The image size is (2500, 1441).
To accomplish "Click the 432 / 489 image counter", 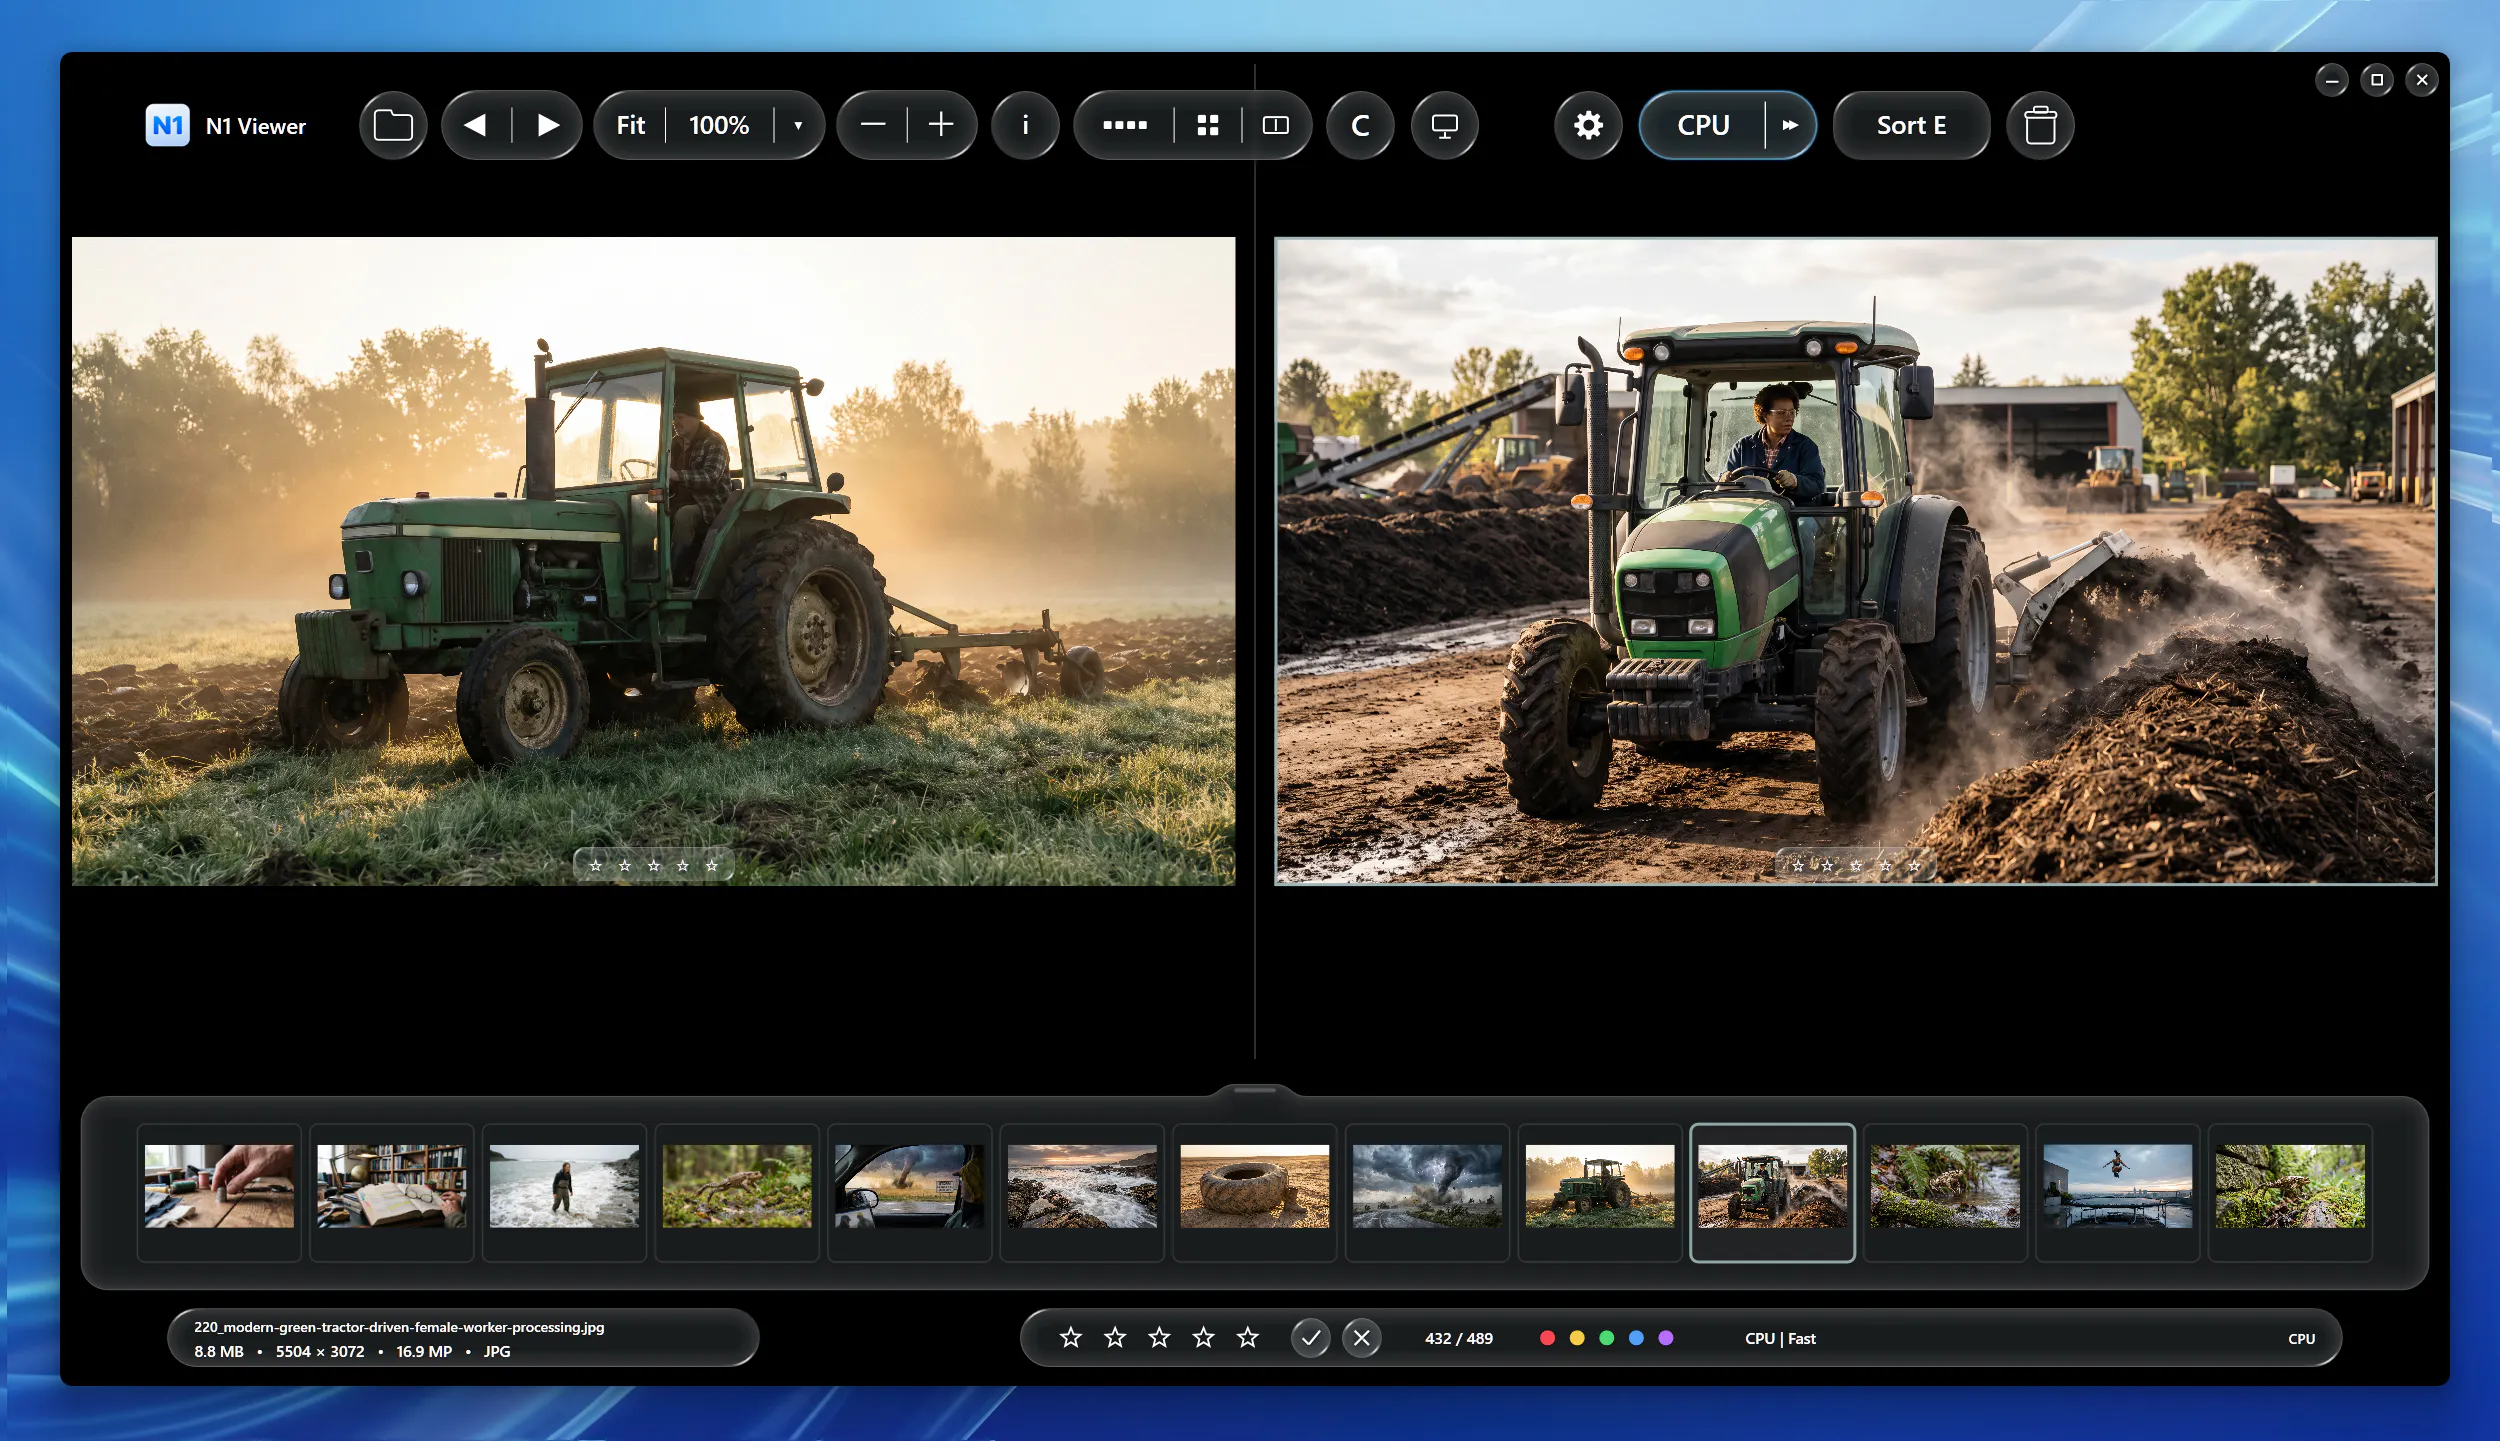I will [x=1459, y=1338].
